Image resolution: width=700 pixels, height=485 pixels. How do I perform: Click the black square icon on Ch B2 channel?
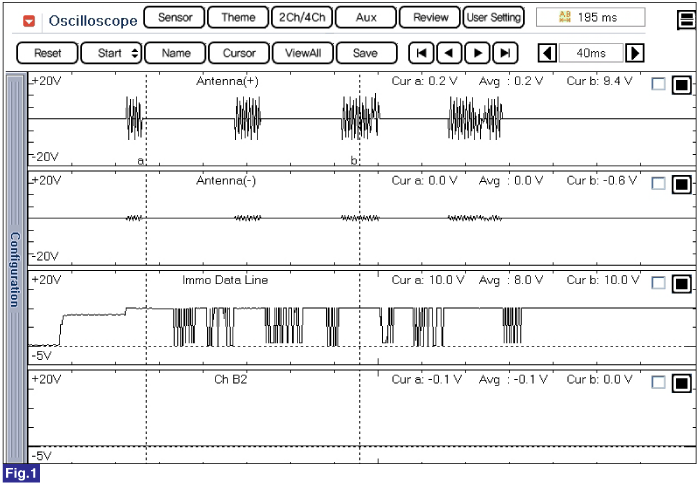[681, 383]
